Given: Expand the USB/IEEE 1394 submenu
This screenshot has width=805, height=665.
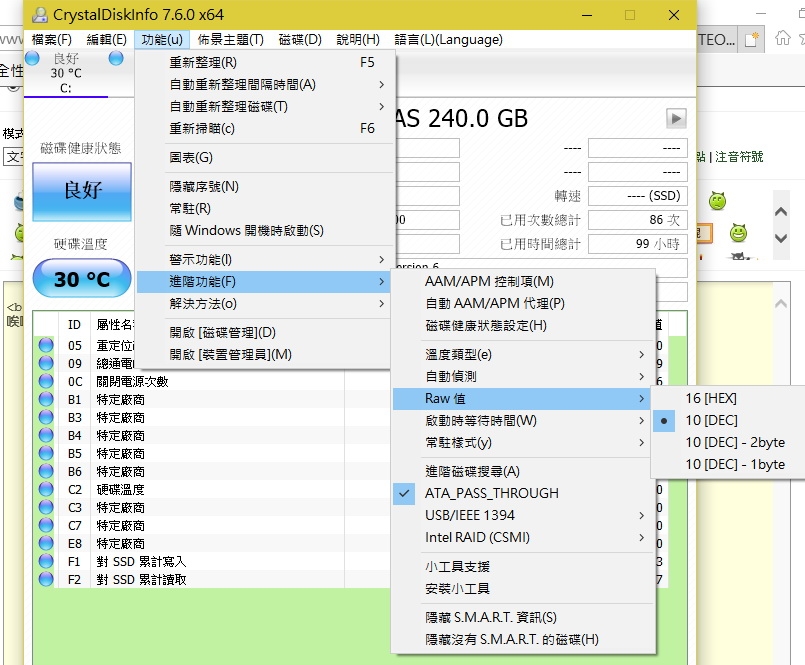Looking at the screenshot, I should click(524, 515).
